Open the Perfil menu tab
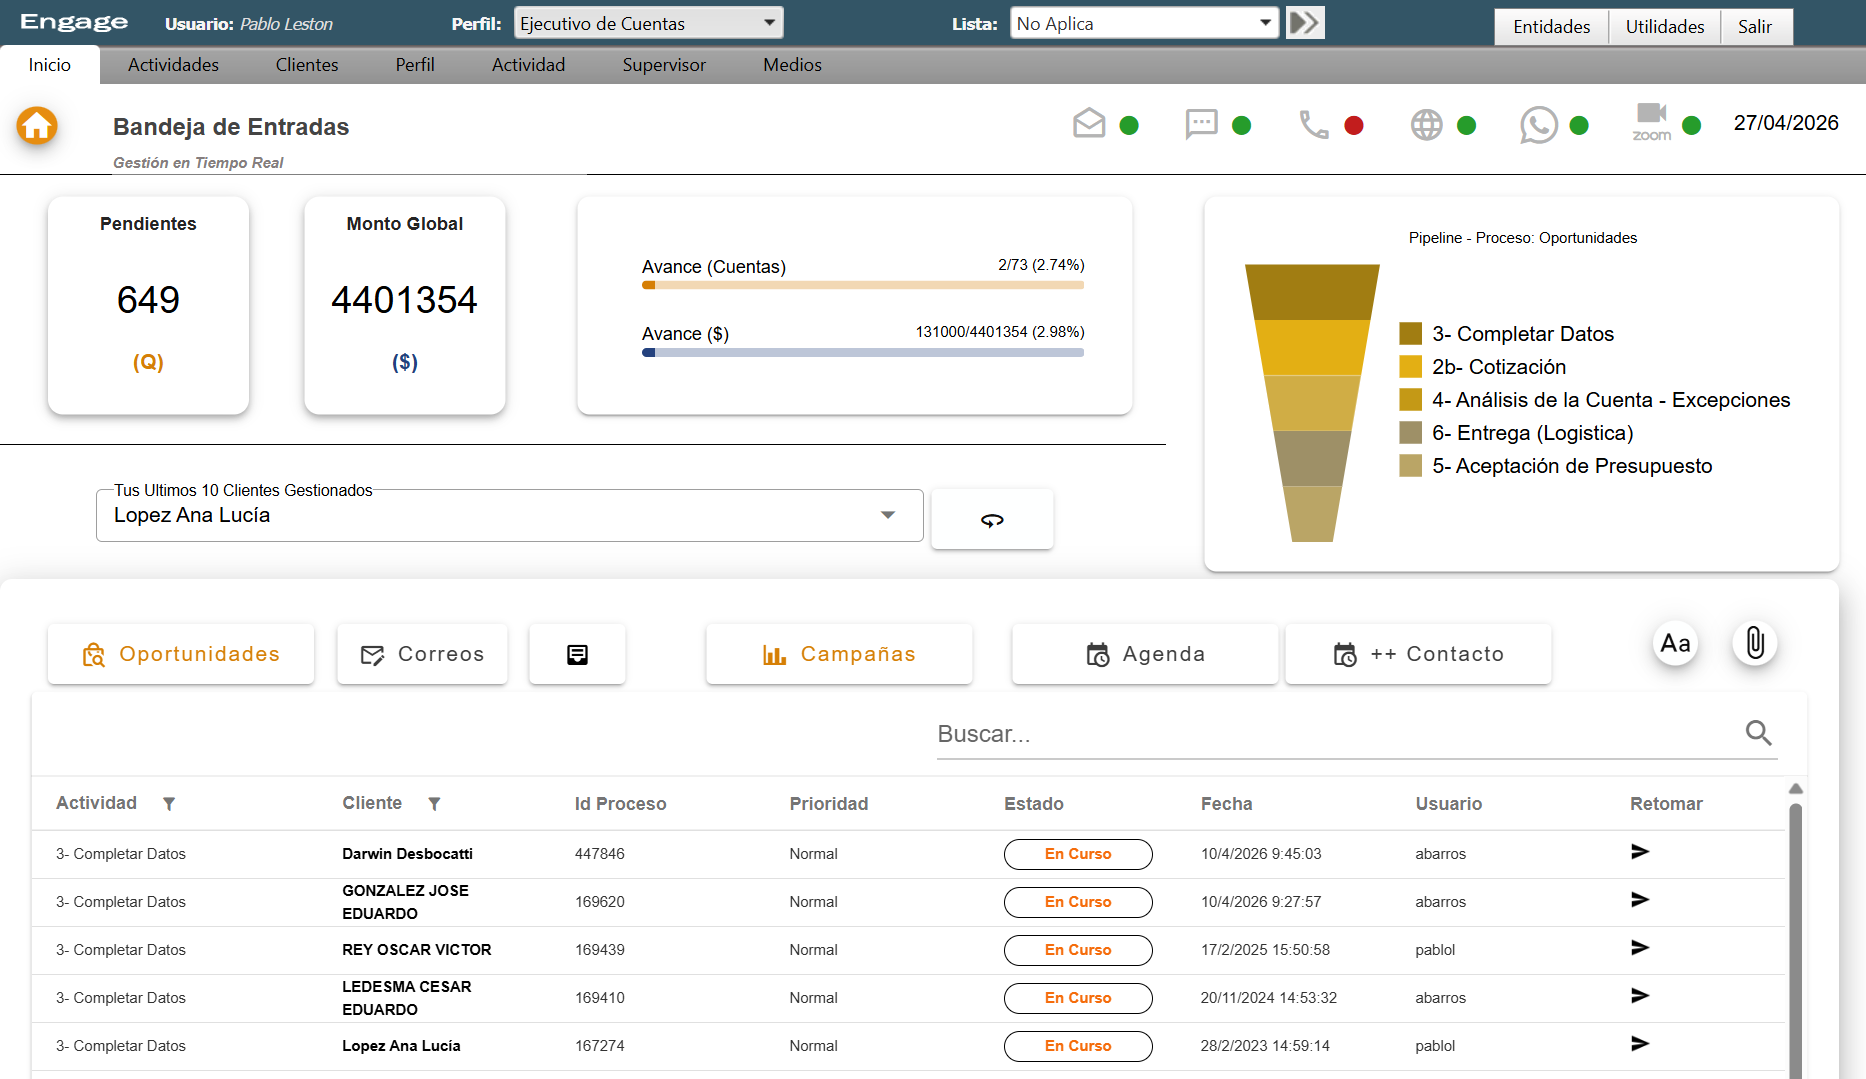 pos(415,65)
